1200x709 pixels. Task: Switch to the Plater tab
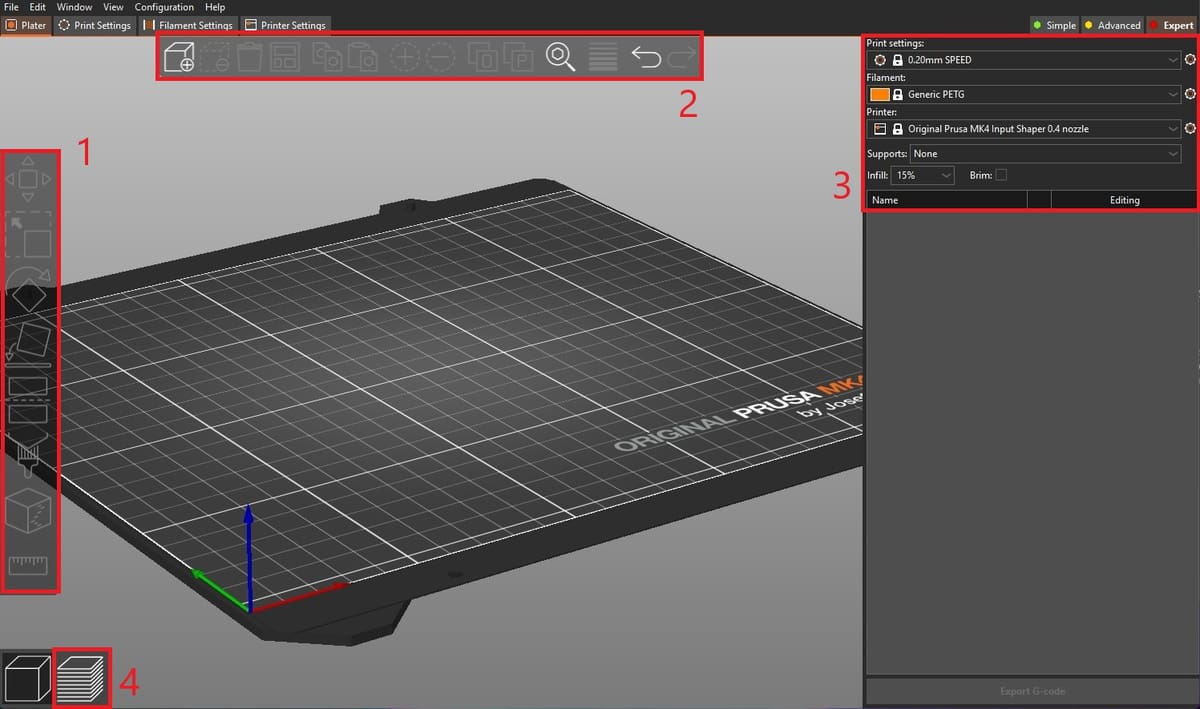27,25
